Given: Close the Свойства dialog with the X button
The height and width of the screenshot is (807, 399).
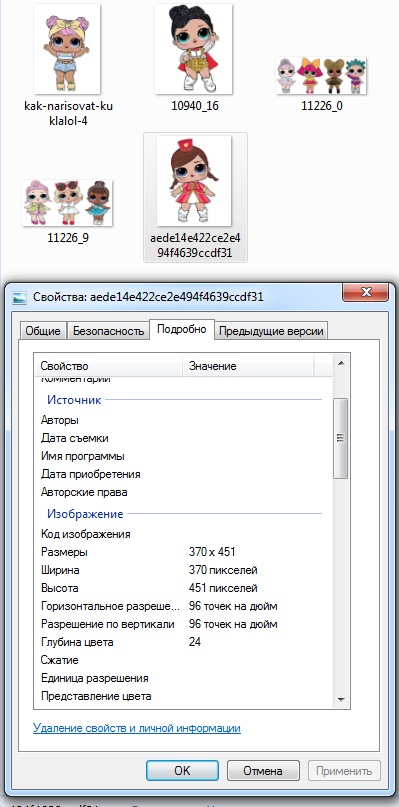Looking at the screenshot, I should point(367,292).
